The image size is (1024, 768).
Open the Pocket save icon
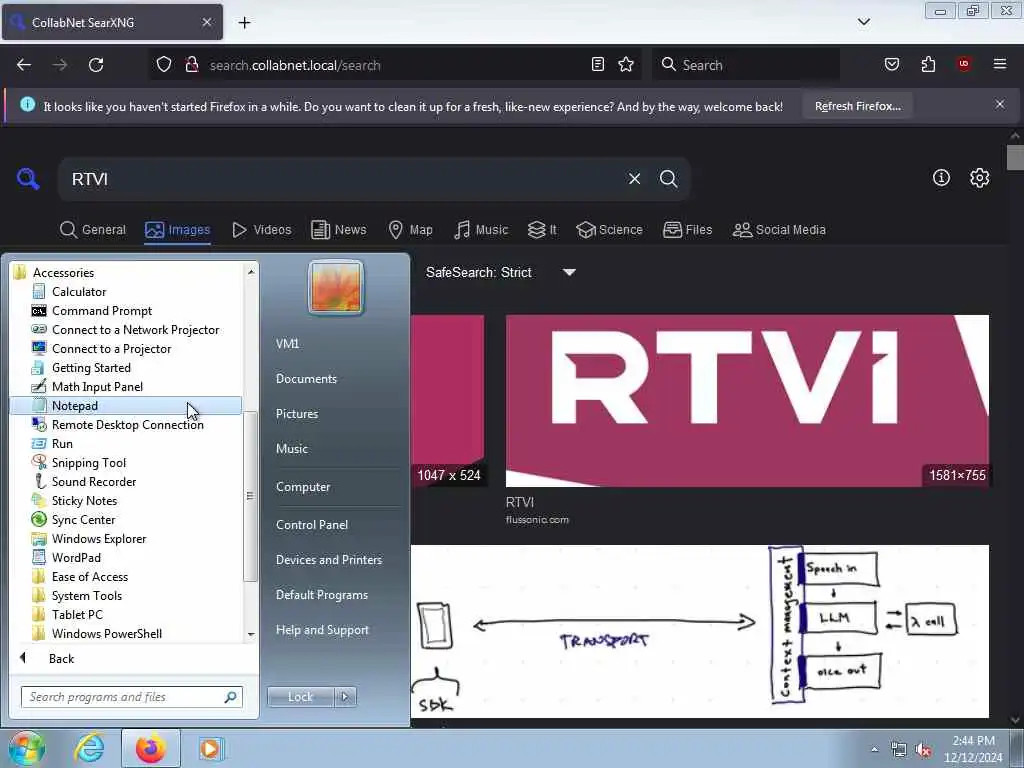[892, 64]
